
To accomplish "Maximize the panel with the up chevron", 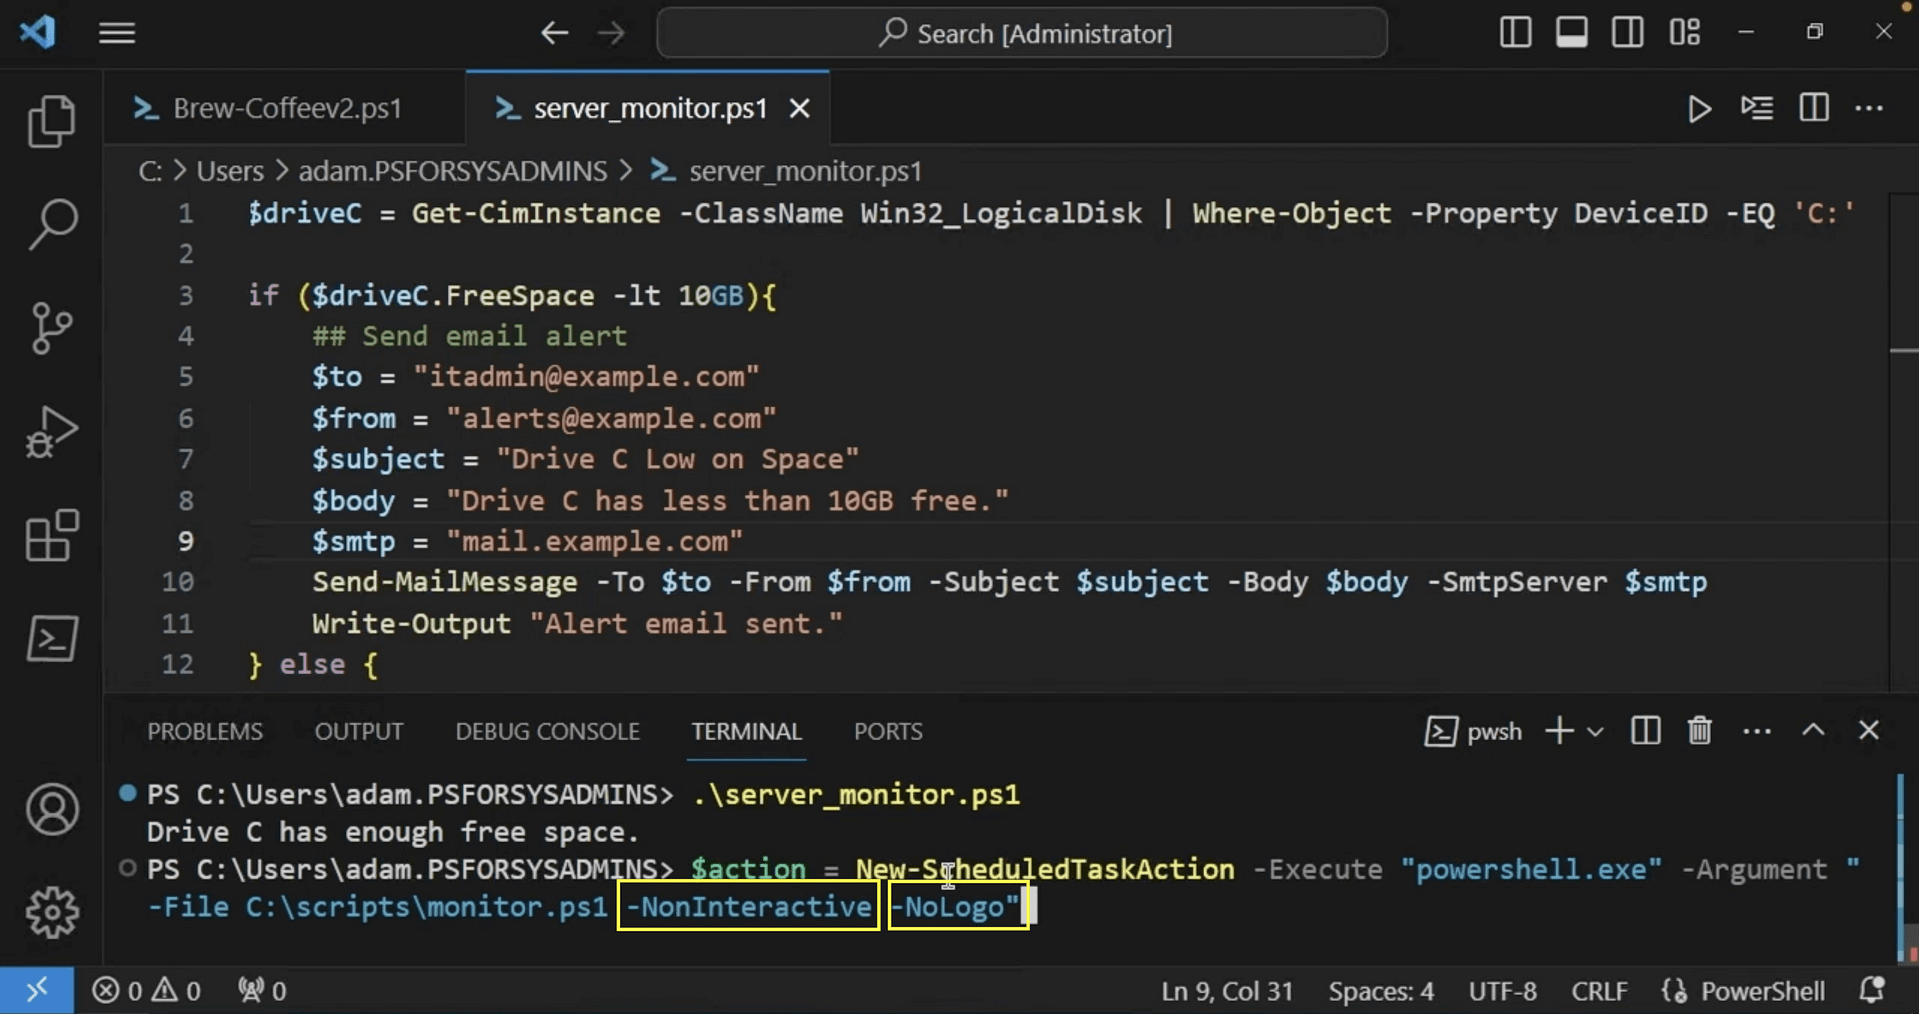I will (1813, 731).
